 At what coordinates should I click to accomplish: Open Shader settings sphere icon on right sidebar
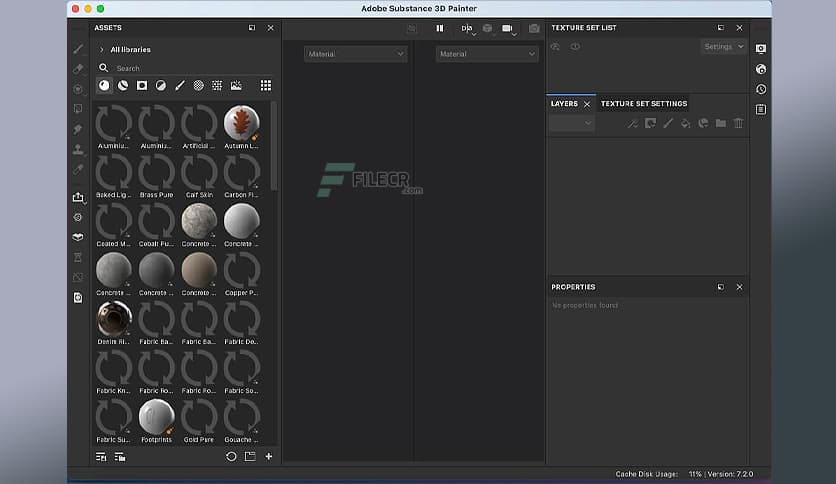[761, 69]
